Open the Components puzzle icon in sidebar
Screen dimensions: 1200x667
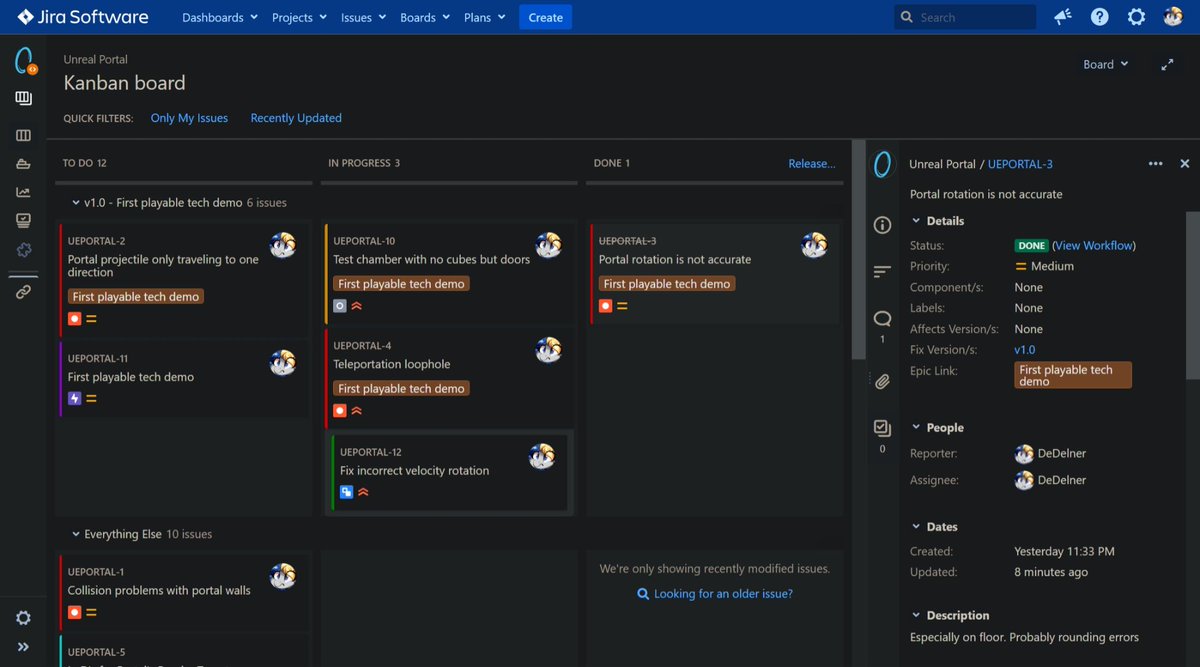[x=24, y=249]
